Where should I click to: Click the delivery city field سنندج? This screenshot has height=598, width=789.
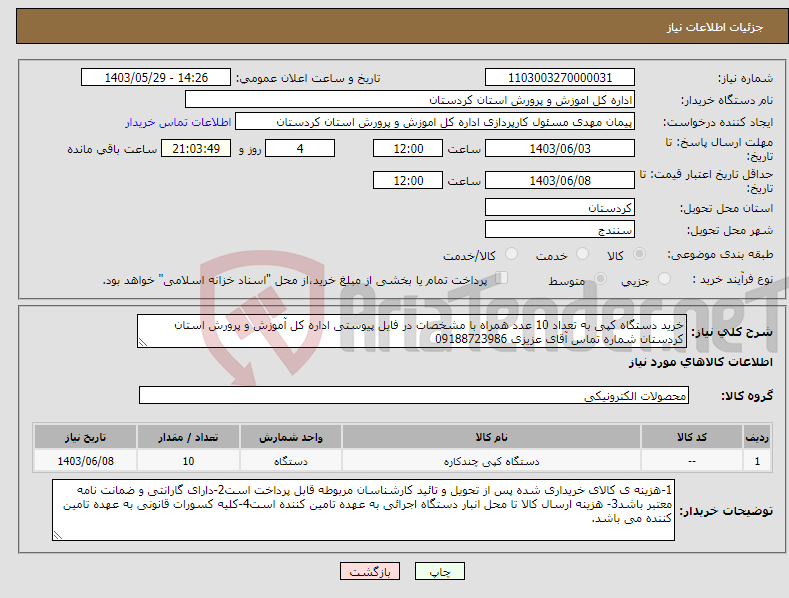[560, 230]
